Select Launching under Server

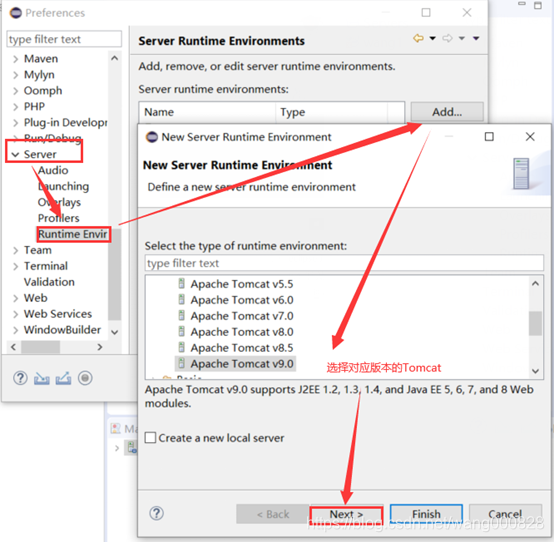tap(64, 186)
